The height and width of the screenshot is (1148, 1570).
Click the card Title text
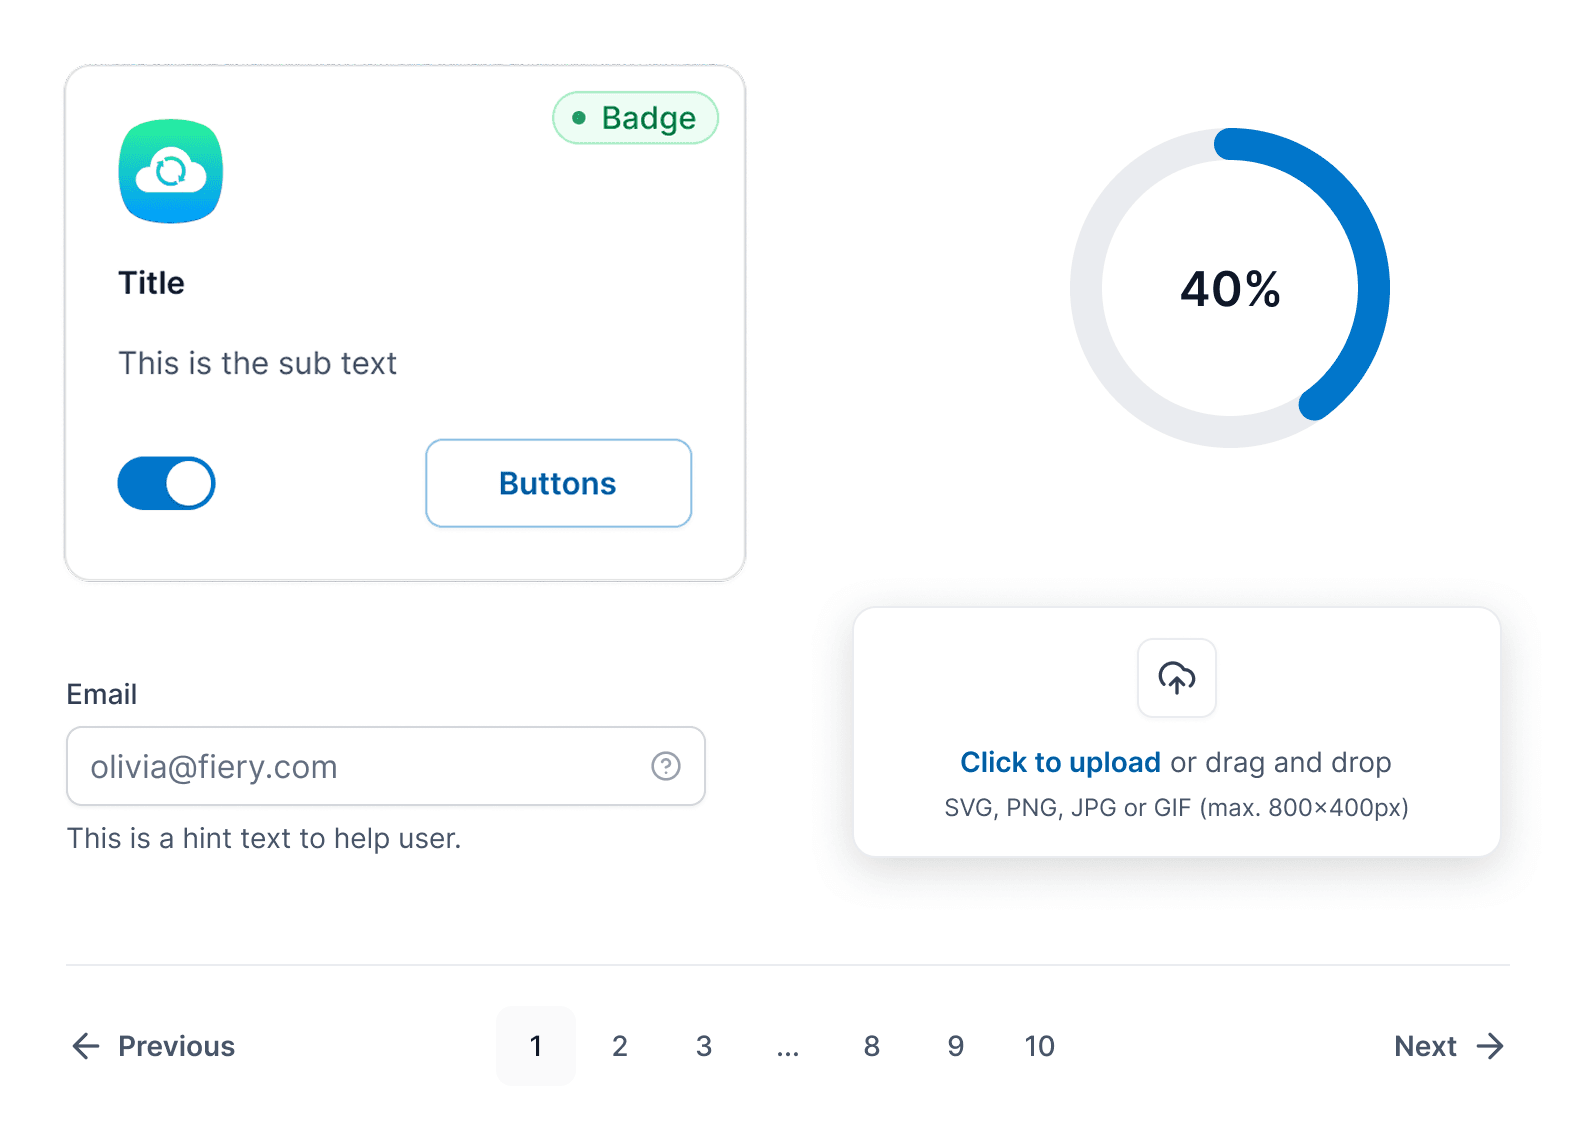tap(152, 283)
